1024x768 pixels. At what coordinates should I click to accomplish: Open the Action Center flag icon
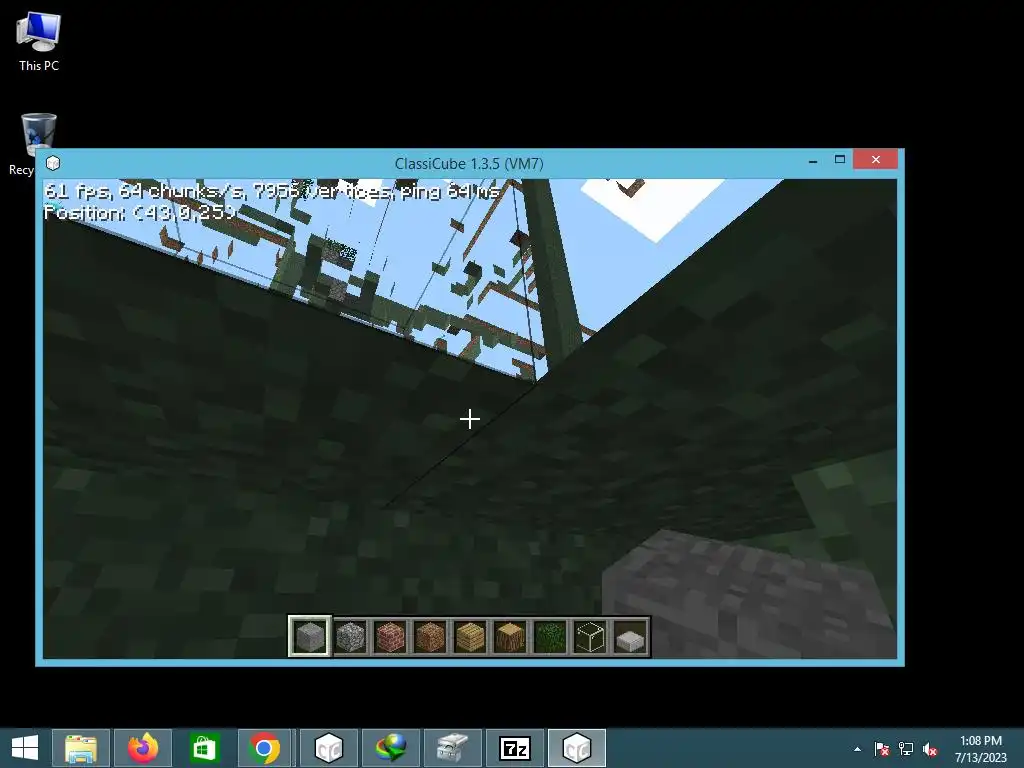882,749
